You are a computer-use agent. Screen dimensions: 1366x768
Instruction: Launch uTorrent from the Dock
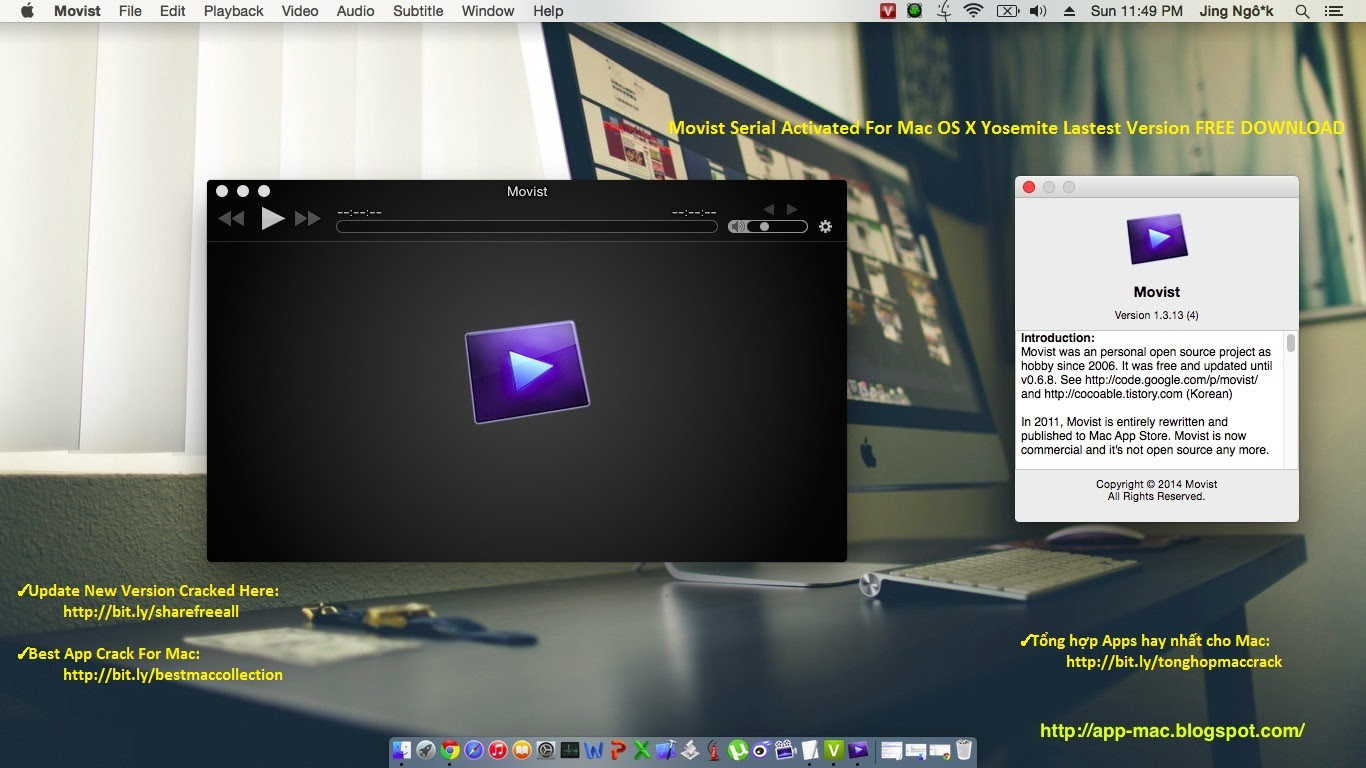[738, 750]
